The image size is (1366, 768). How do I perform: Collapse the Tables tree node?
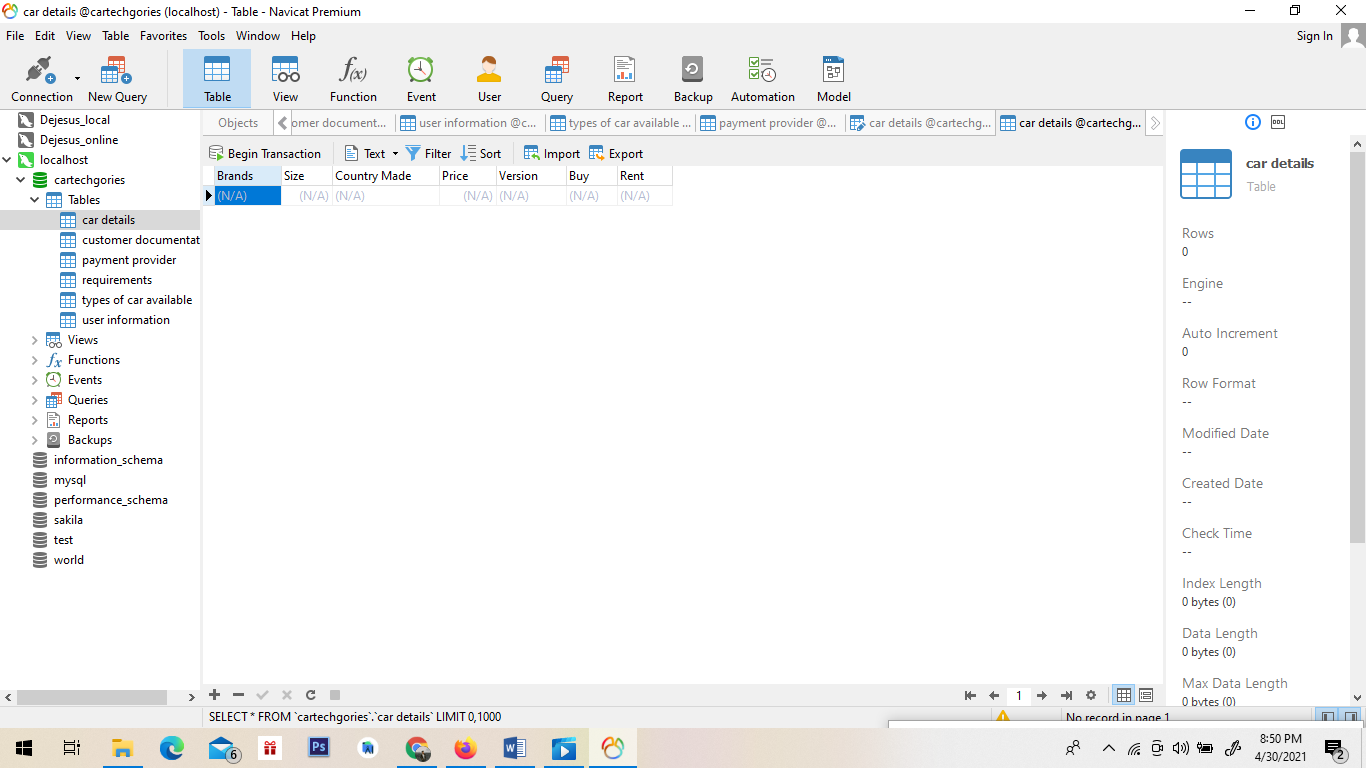coord(35,200)
